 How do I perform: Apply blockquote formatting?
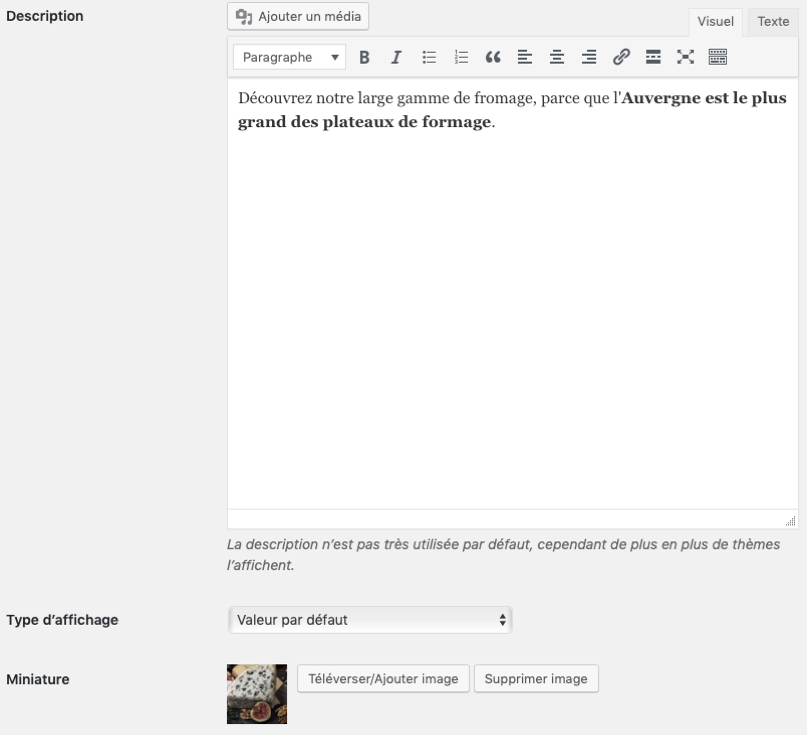coord(492,58)
